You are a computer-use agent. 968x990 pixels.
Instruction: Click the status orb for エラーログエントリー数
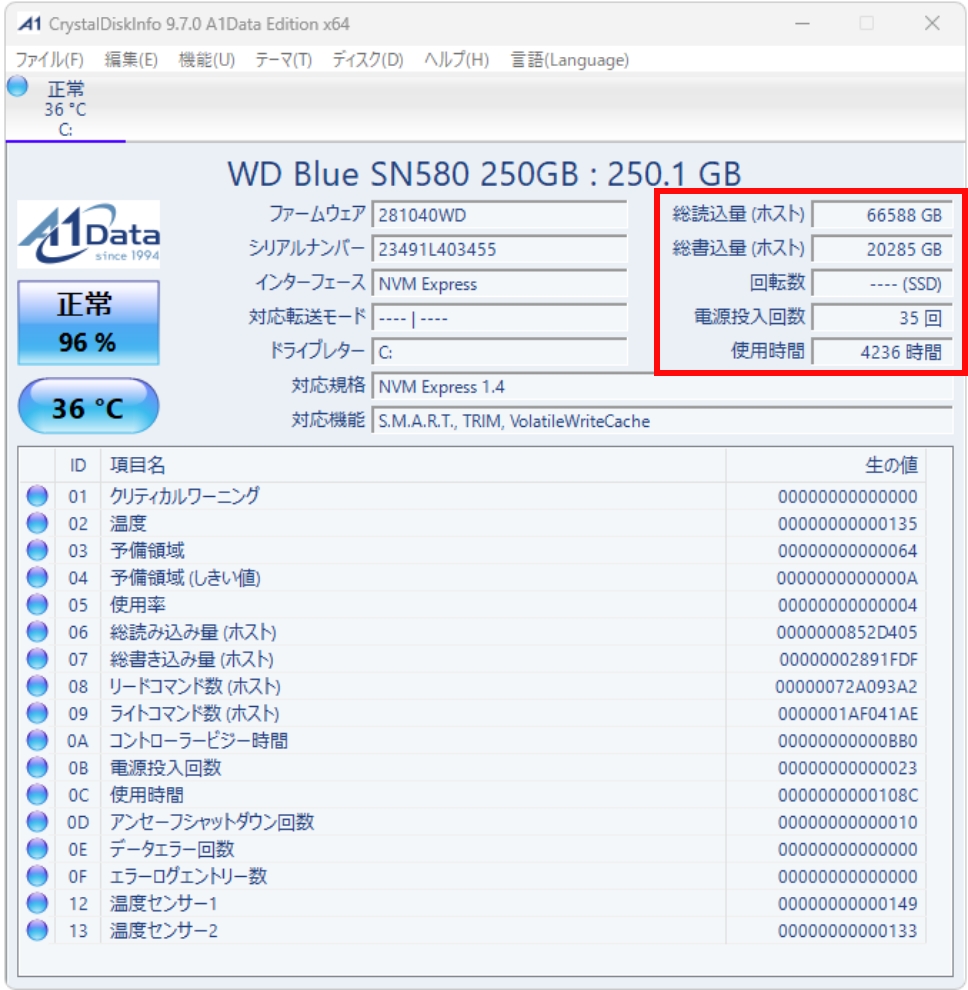(x=37, y=876)
